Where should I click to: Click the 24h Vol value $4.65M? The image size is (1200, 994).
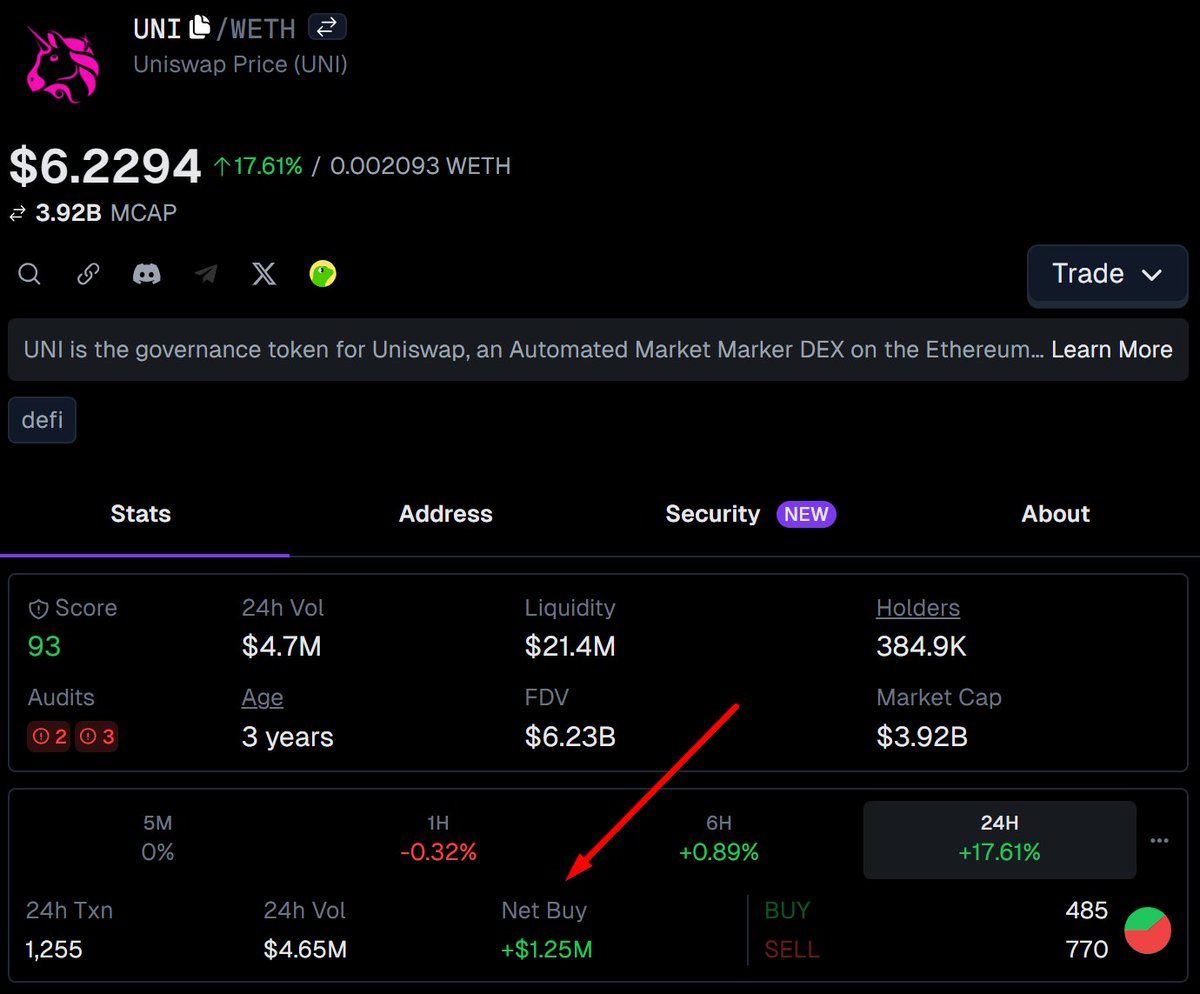pyautogui.click(x=305, y=949)
